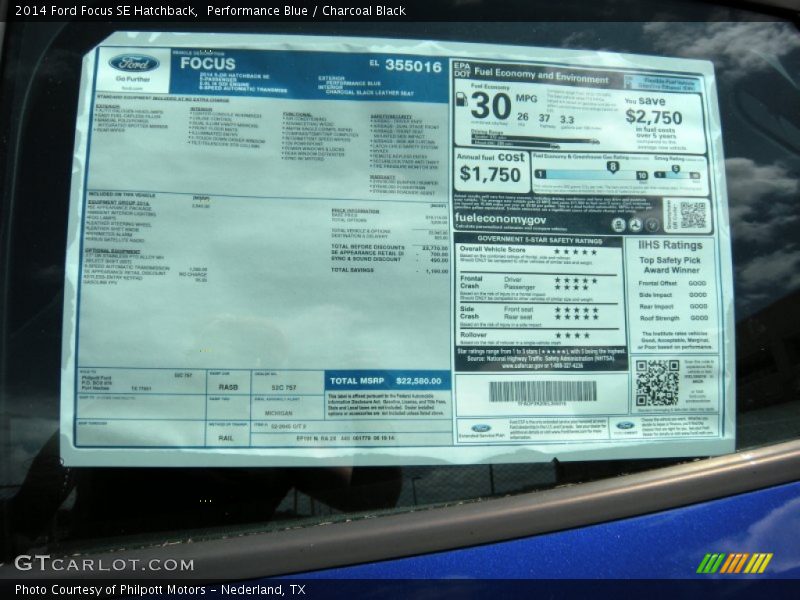Click the Rear Impact GOOD rating
Image resolution: width=800 pixels, height=600 pixels.
click(x=698, y=307)
